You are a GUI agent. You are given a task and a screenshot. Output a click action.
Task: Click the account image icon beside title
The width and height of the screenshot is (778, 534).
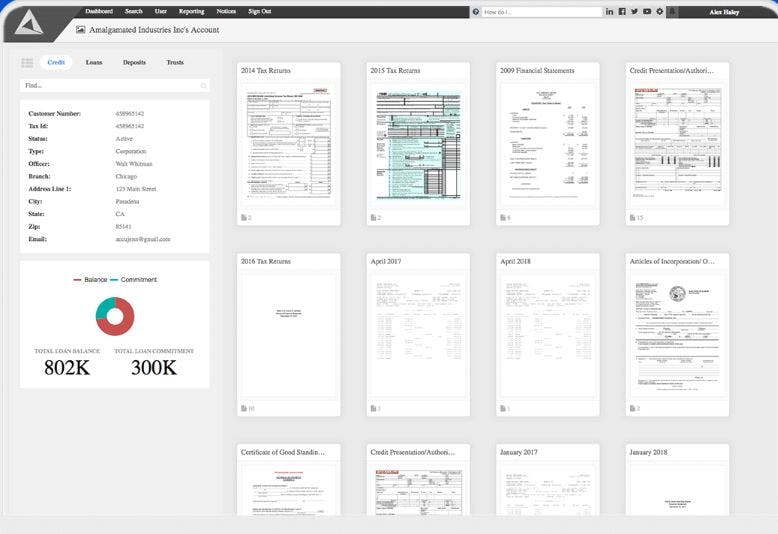click(x=80, y=30)
